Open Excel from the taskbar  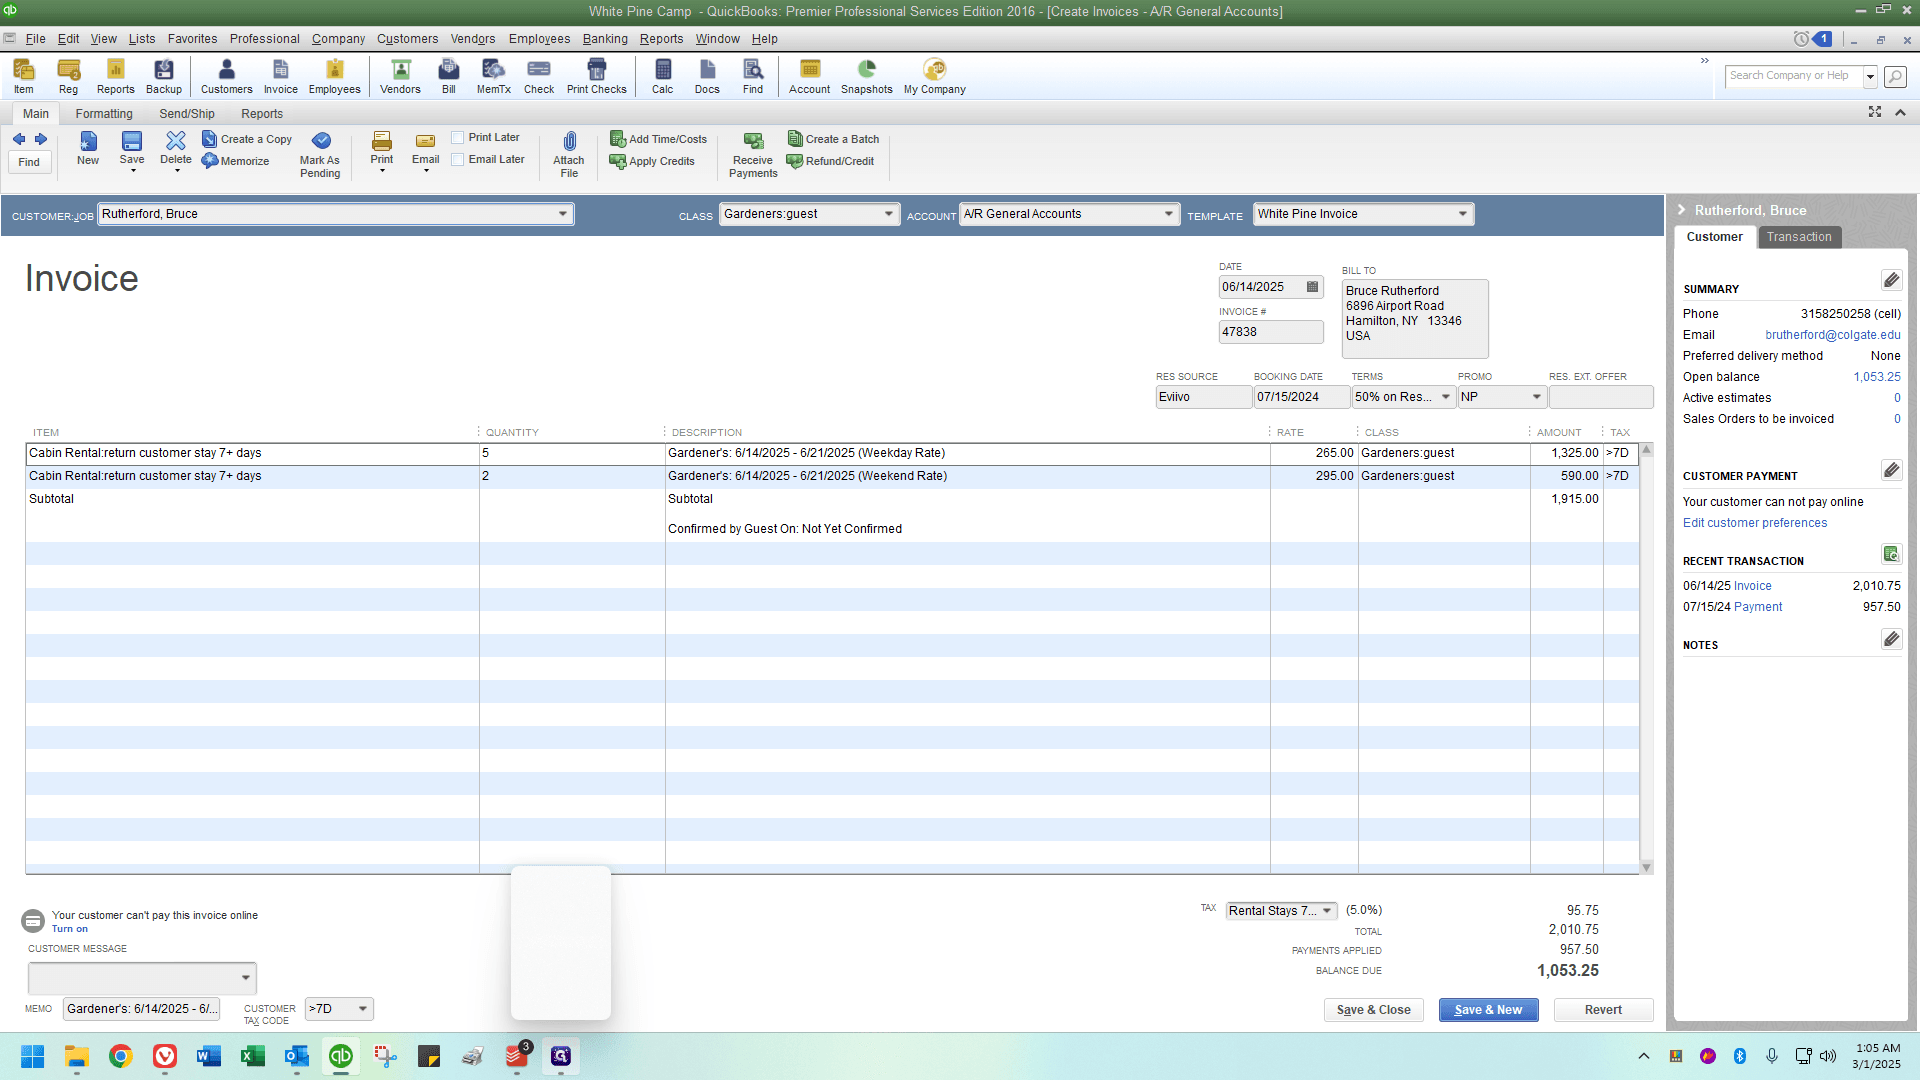253,1056
